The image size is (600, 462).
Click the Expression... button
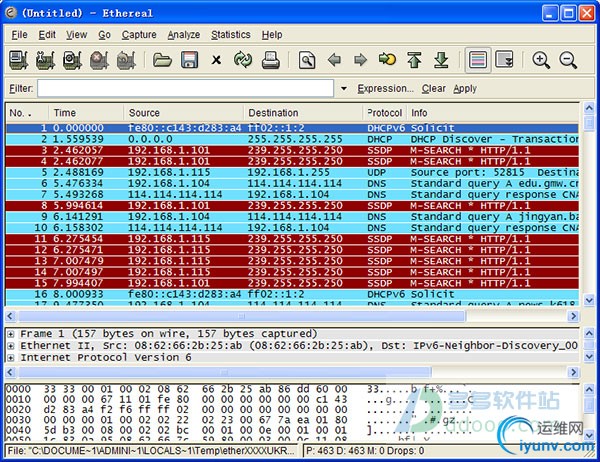point(386,88)
